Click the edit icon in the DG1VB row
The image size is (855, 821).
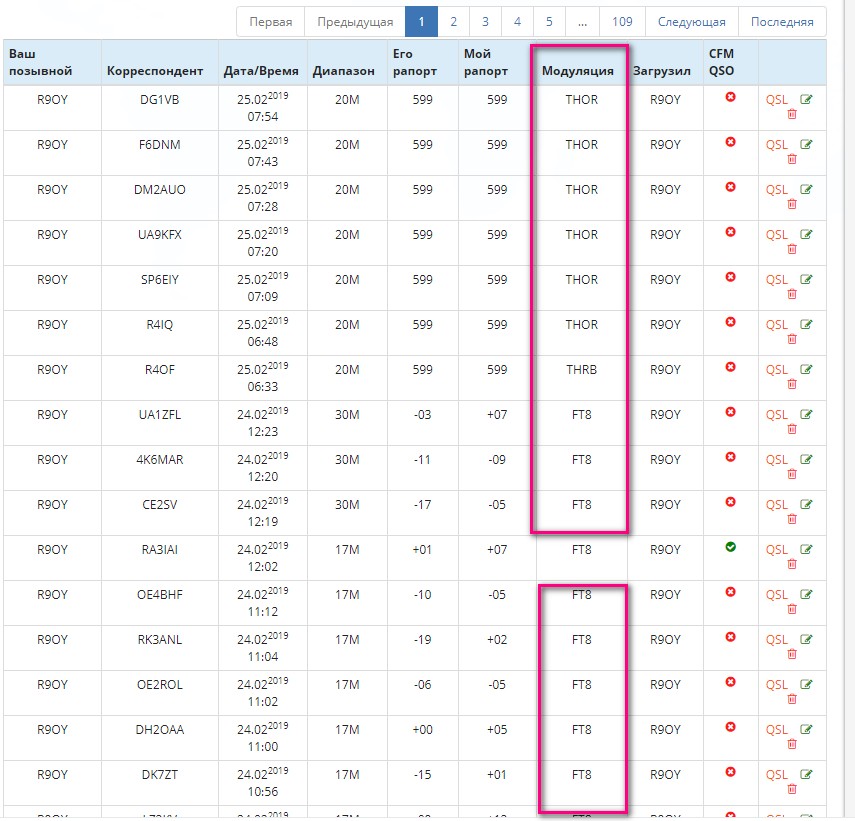[x=806, y=99]
